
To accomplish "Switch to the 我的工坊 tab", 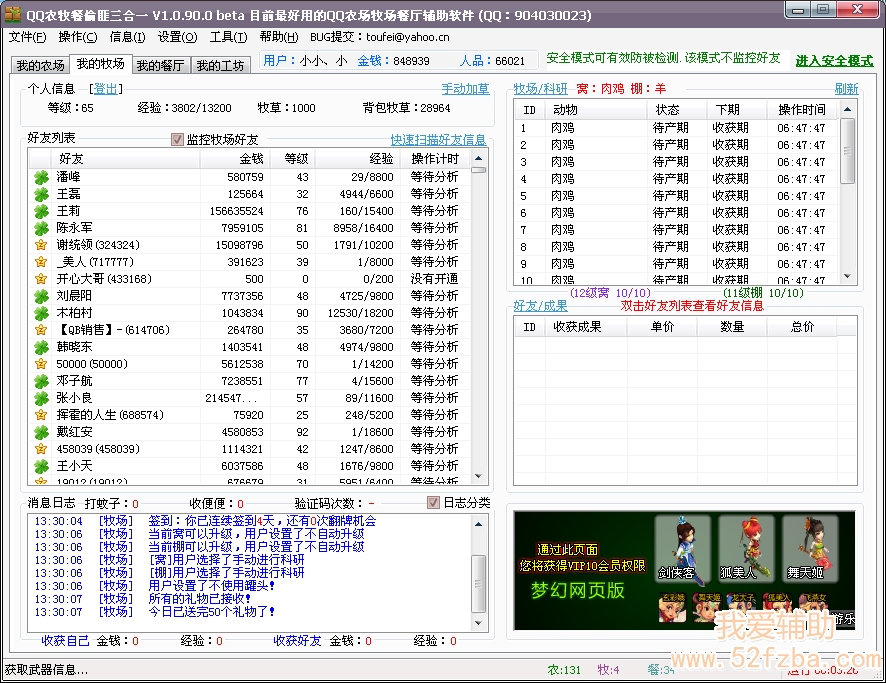I will click(220, 66).
